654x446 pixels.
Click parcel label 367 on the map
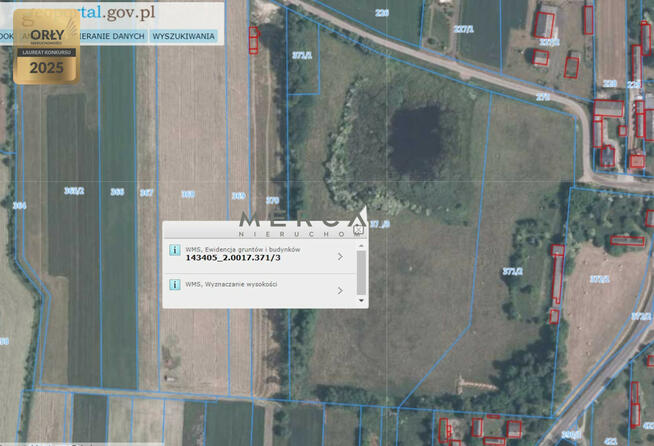[x=146, y=192]
